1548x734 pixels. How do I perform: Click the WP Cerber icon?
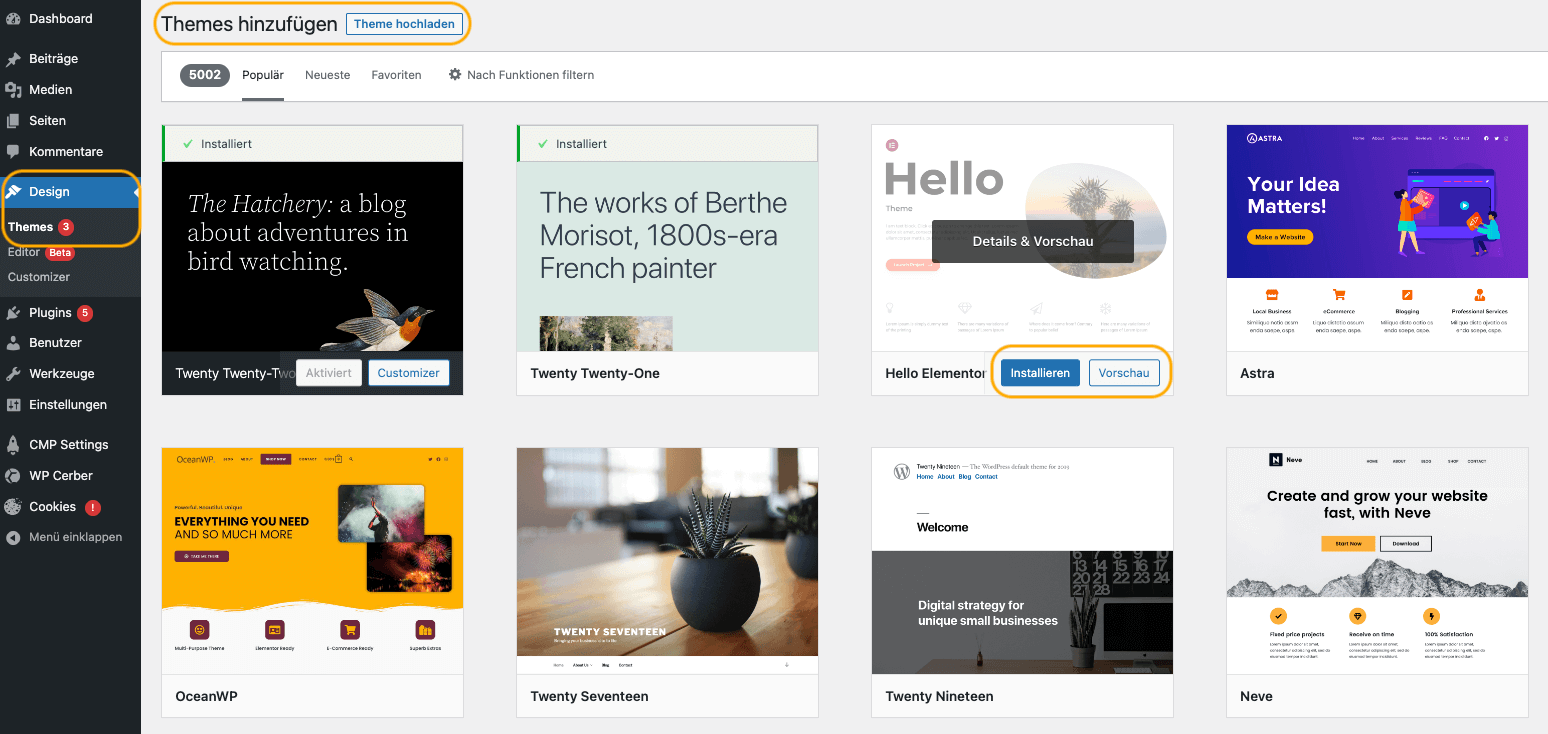pyautogui.click(x=13, y=476)
